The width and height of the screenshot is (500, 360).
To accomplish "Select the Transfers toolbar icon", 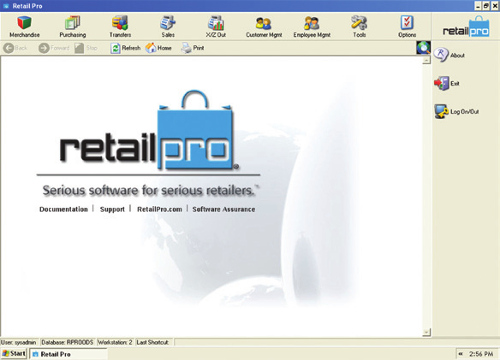I will 120,27.
